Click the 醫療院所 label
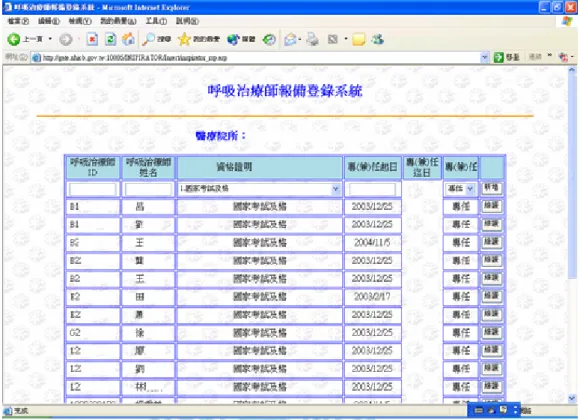 pyautogui.click(x=220, y=136)
